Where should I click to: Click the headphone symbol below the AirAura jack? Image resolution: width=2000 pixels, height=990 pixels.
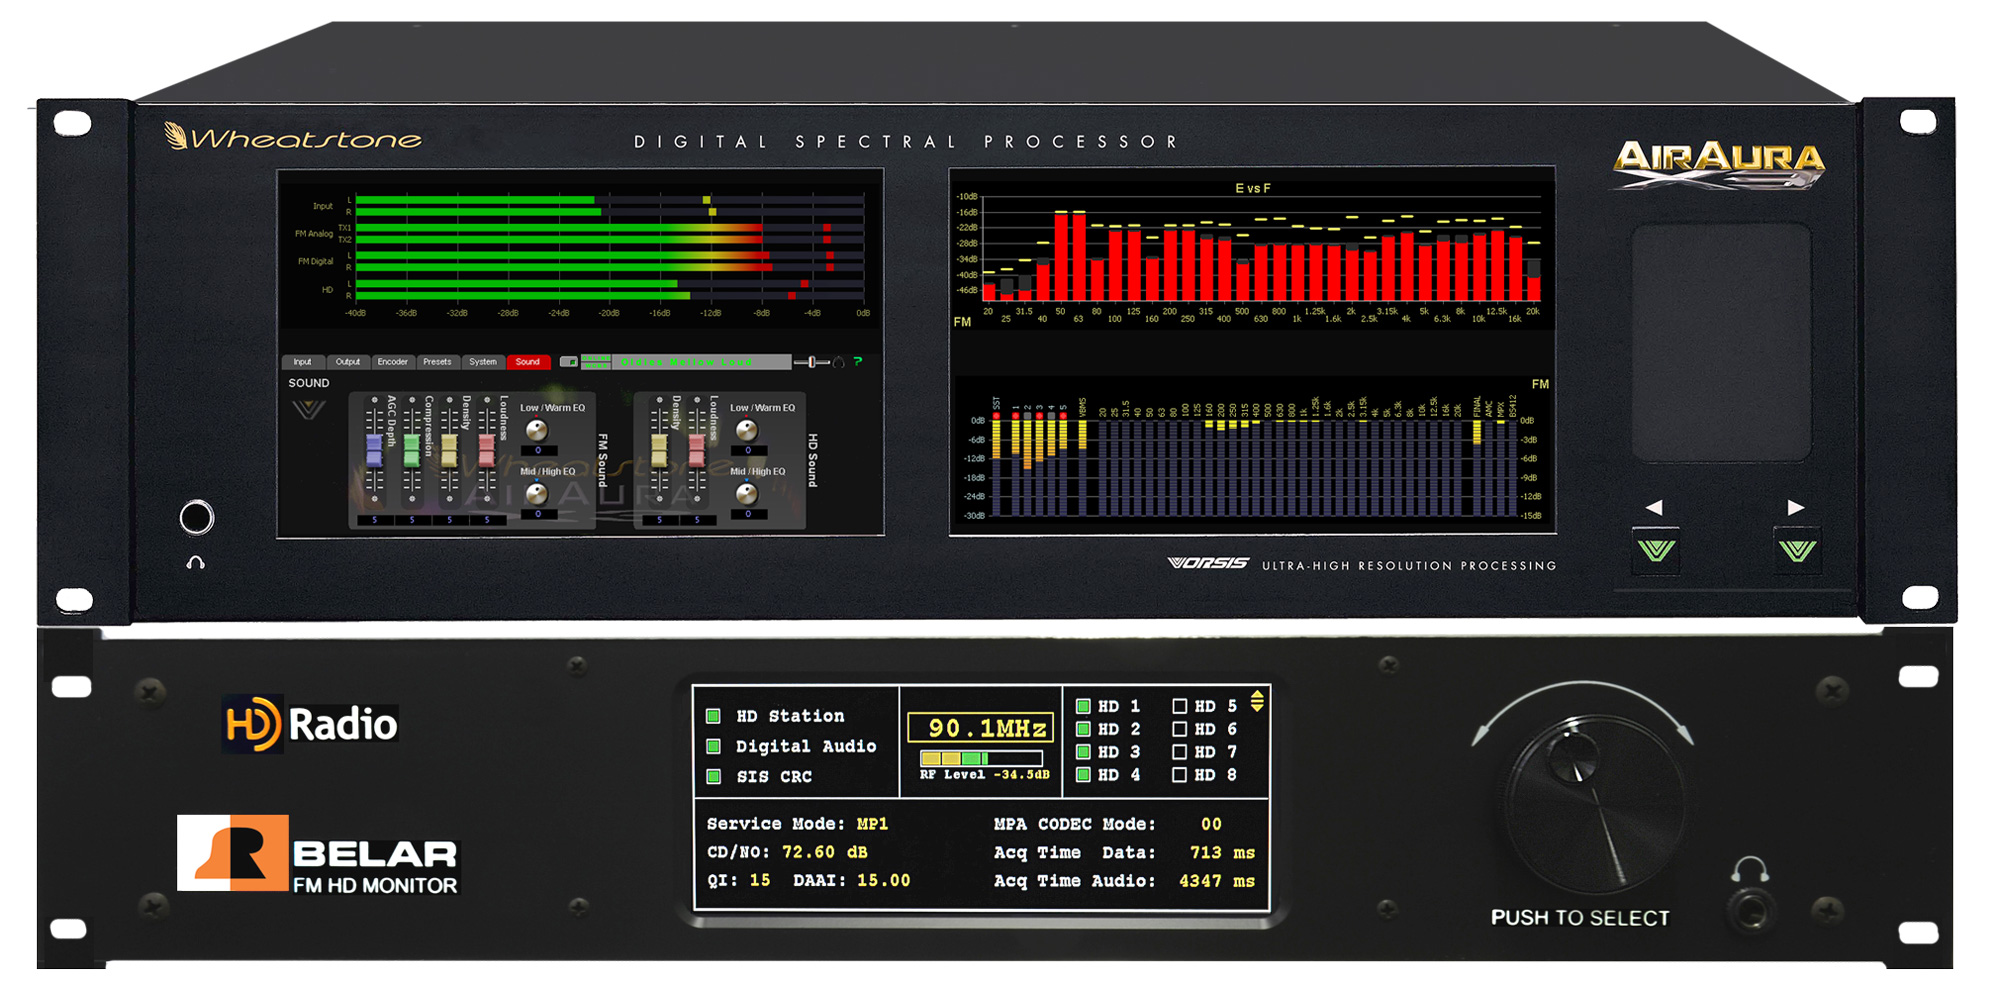(196, 563)
